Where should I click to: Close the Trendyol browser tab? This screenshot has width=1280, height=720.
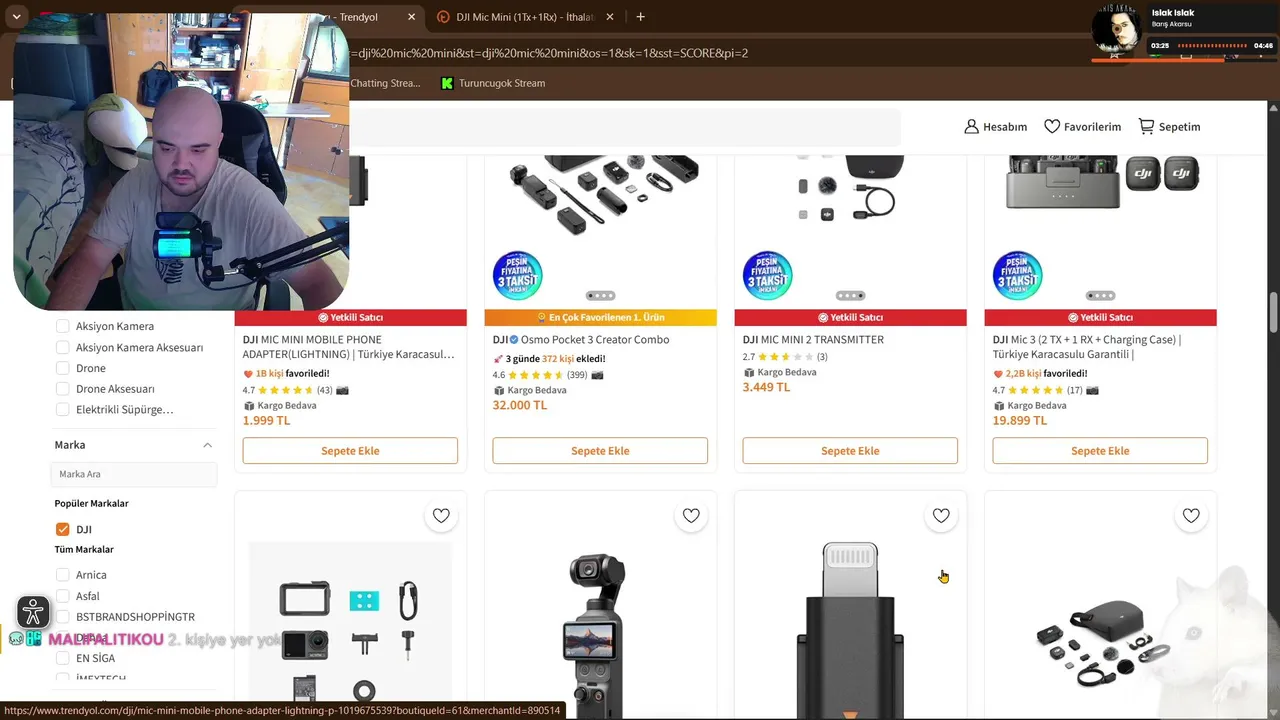tap(411, 17)
